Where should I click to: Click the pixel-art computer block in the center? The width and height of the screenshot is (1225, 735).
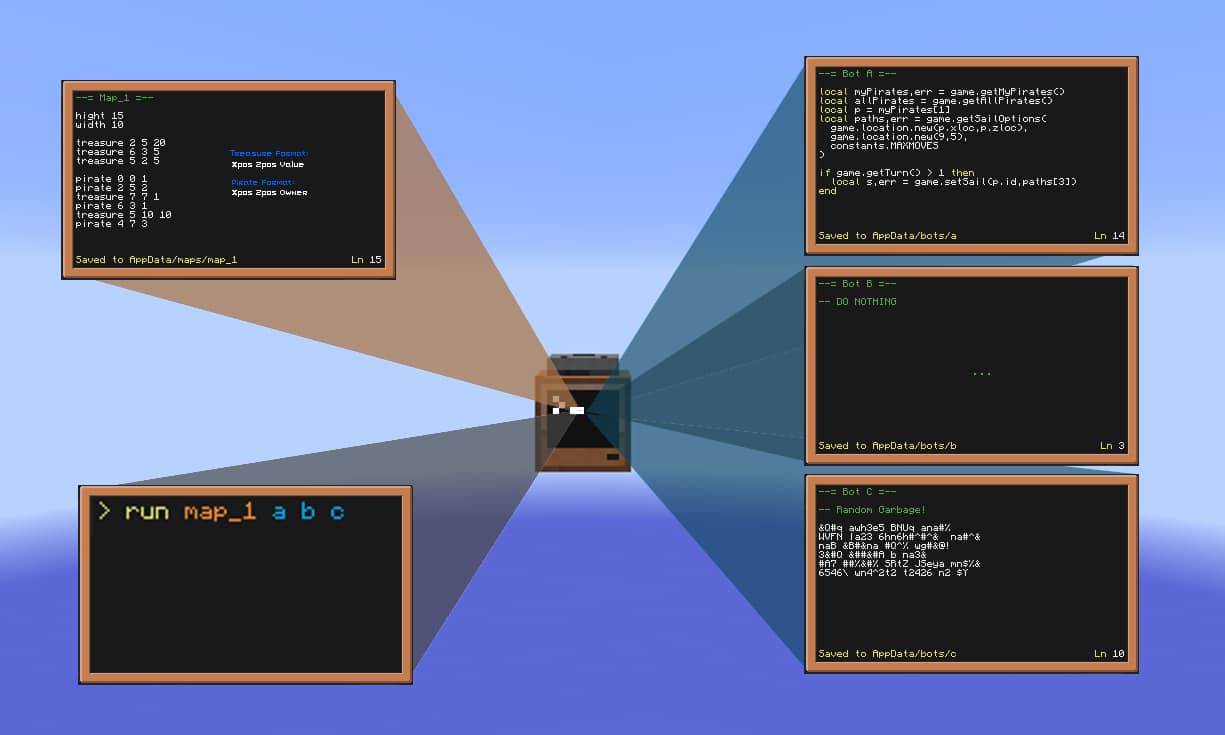(x=583, y=412)
